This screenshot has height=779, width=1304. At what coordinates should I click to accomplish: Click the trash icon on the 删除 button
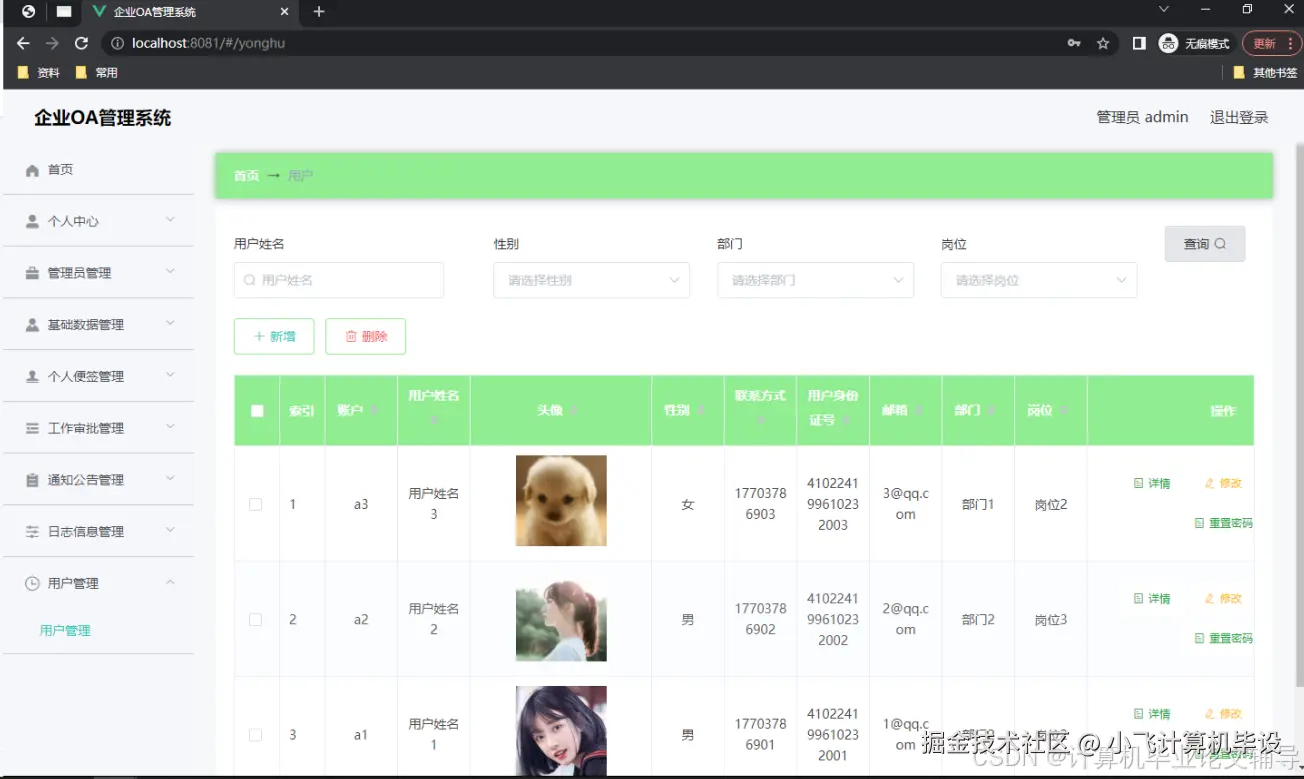(352, 336)
